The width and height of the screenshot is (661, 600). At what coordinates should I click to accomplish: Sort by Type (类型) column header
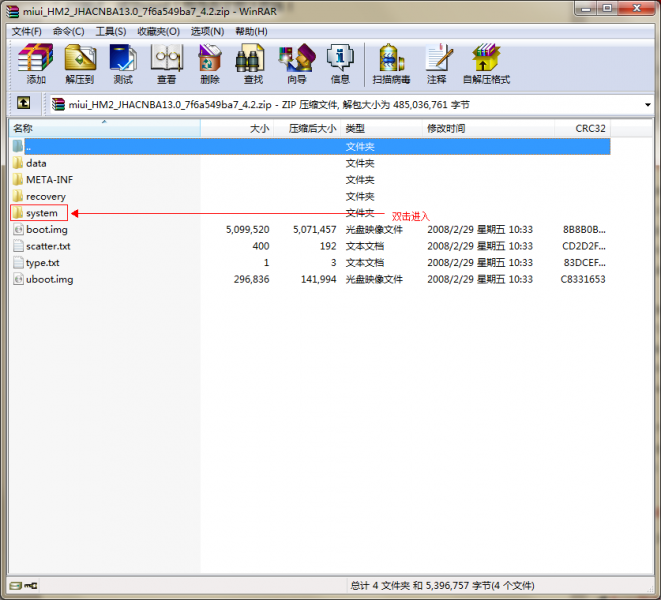pos(382,128)
